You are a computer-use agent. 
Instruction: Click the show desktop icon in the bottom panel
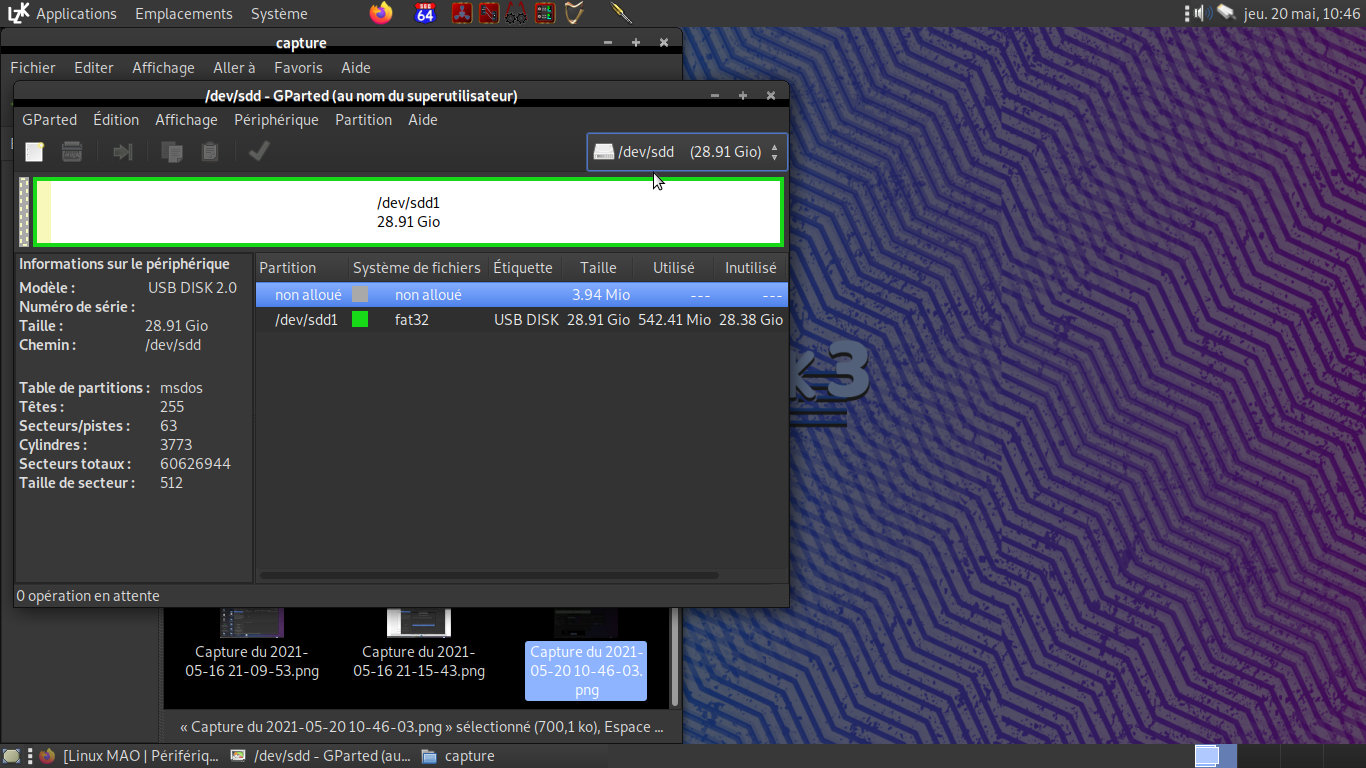coord(11,756)
